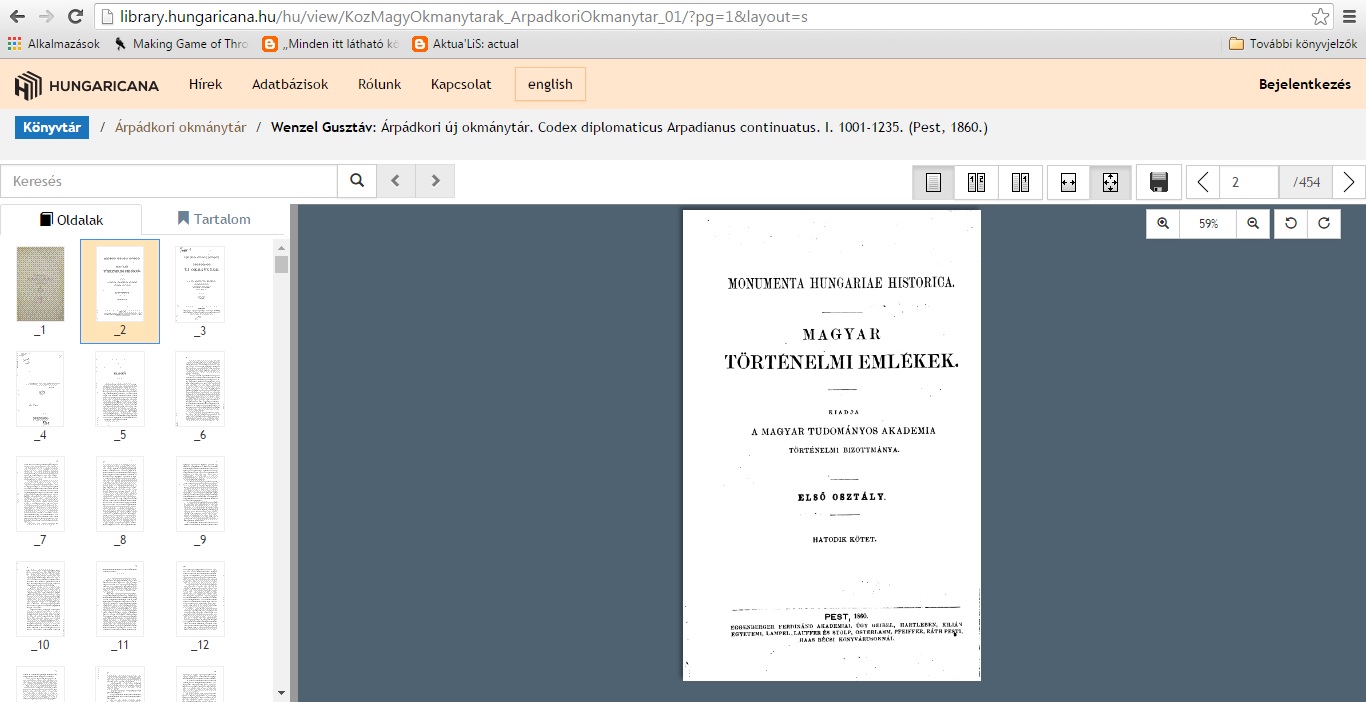
Task: Open Making Game of Thrones bookmark
Action: (181, 44)
